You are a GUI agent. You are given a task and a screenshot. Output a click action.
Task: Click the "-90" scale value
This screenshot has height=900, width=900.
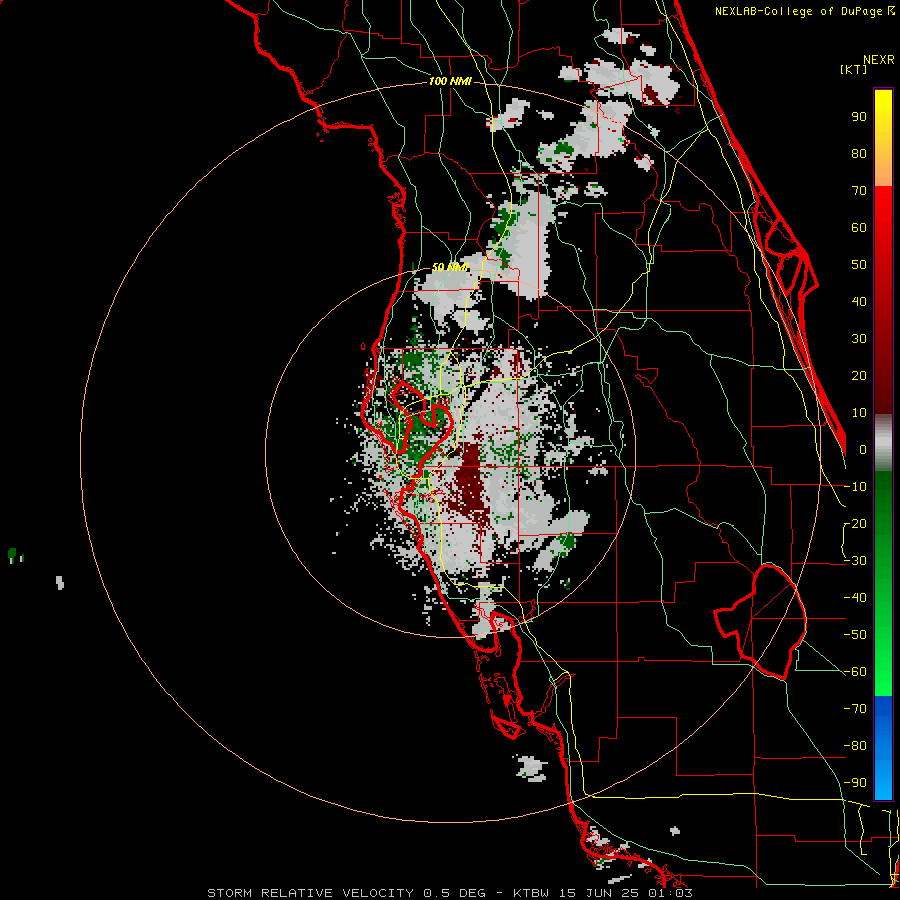click(855, 782)
